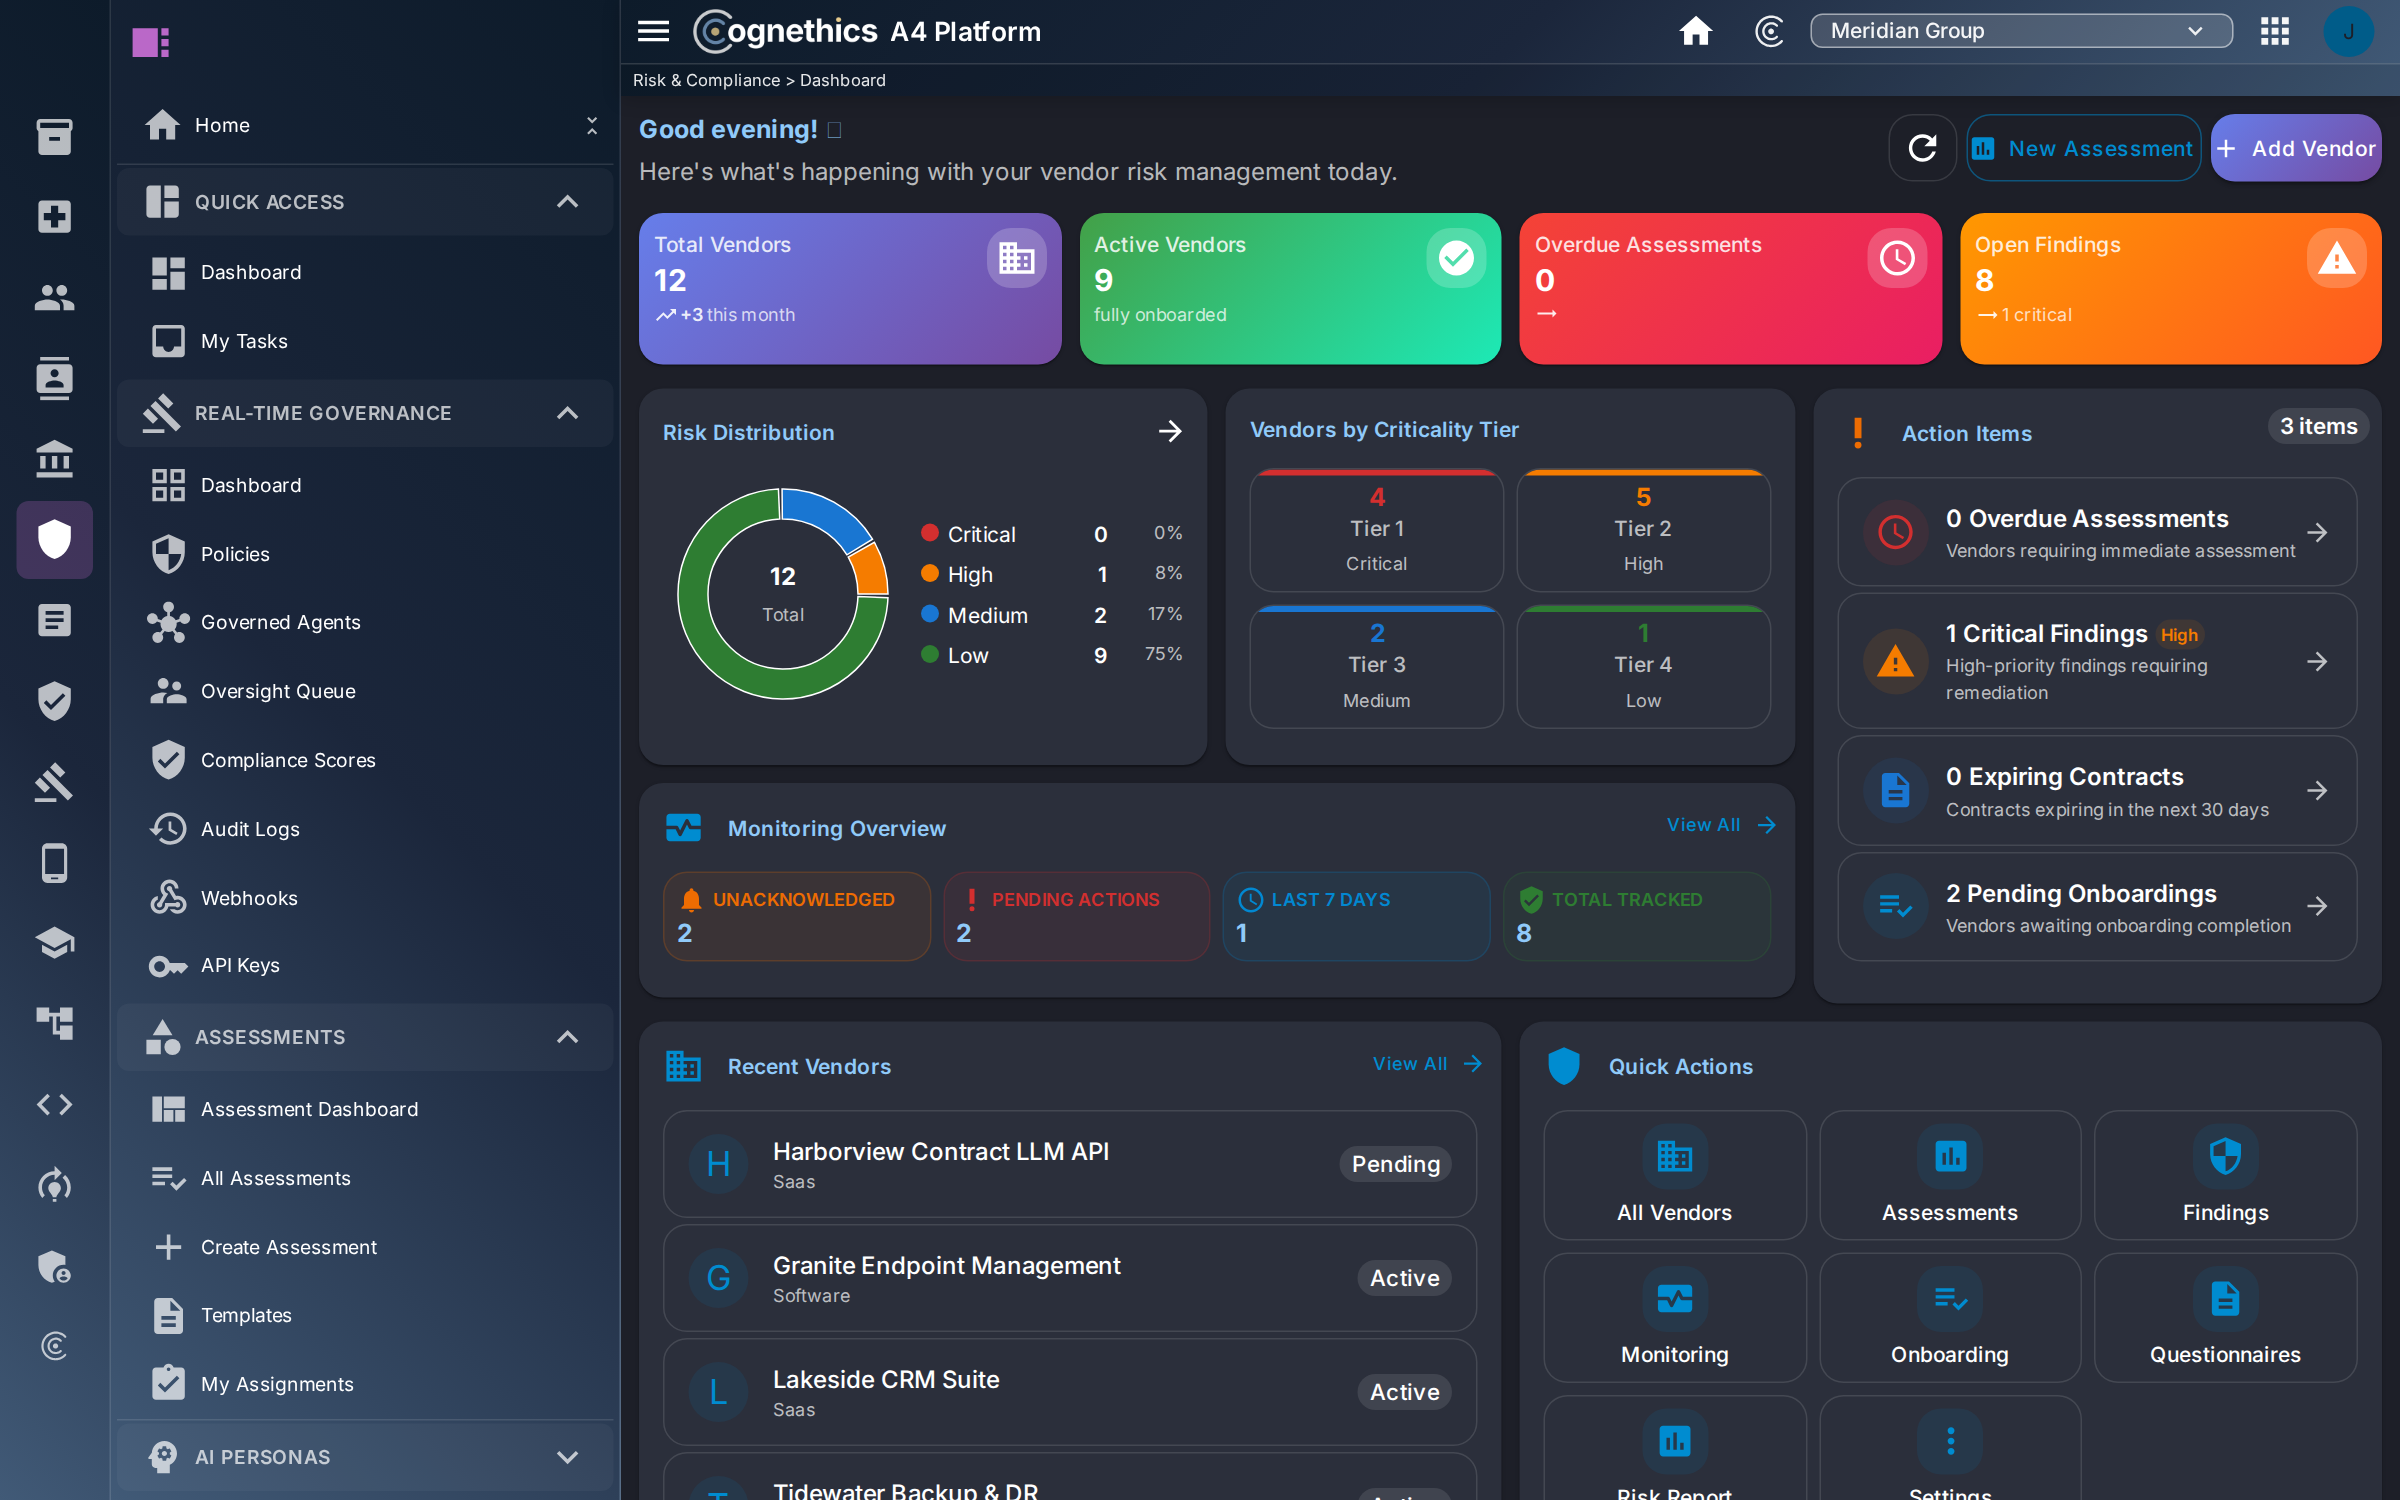Open the Unacknowledged monitoring card

(796, 916)
